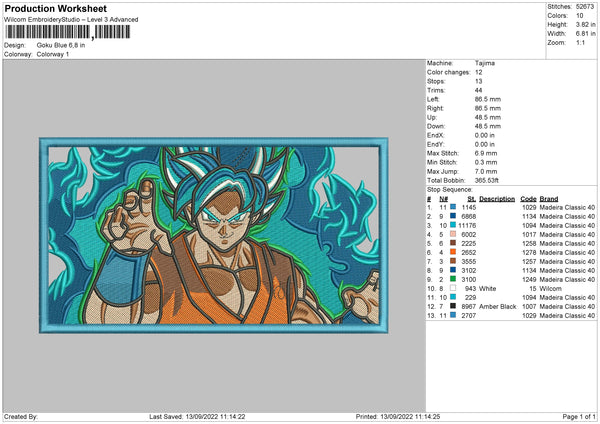Screen dimensions: 600x424
Task: Click the barcode under the worksheet title
Action: pyautogui.click(x=67, y=32)
